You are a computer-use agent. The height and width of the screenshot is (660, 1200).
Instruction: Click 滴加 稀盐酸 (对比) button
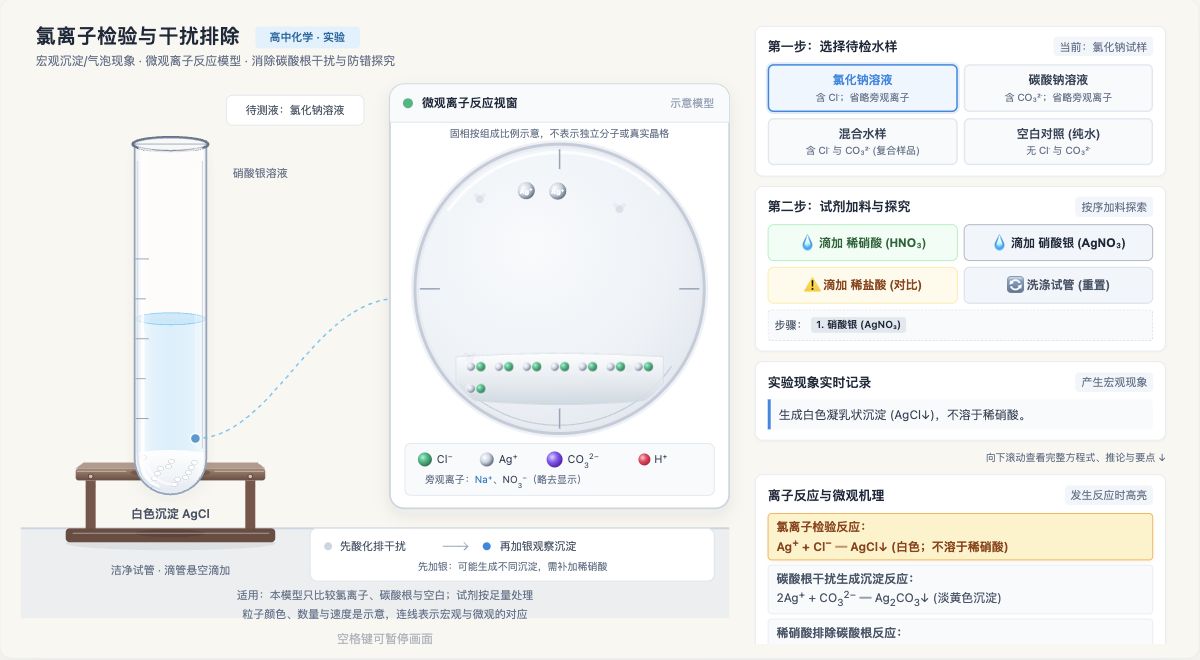click(x=862, y=285)
